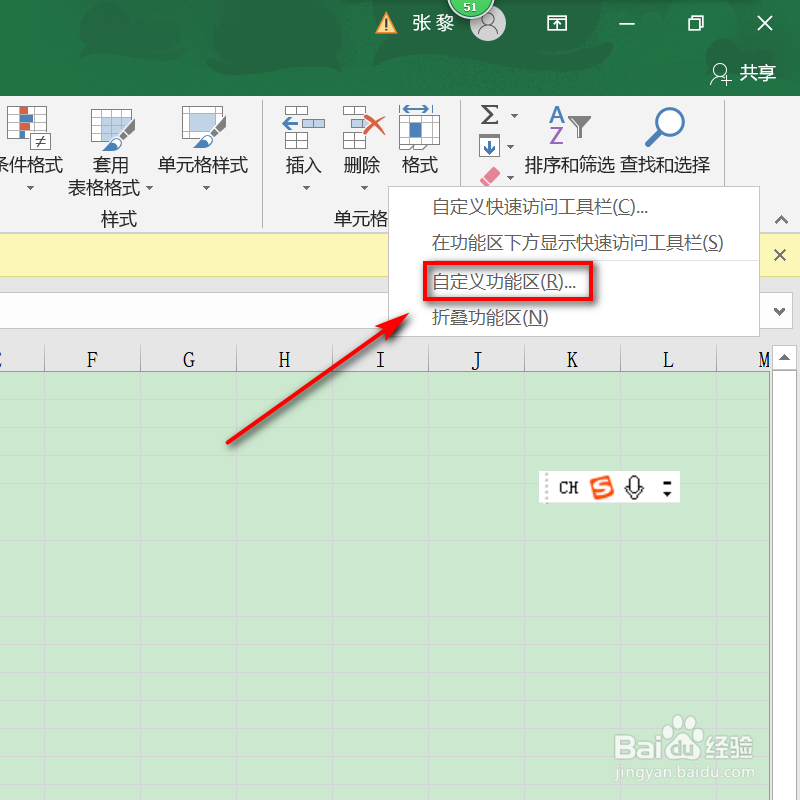This screenshot has width=800, height=800.
Task: Minimize the Excel window
Action: (627, 23)
